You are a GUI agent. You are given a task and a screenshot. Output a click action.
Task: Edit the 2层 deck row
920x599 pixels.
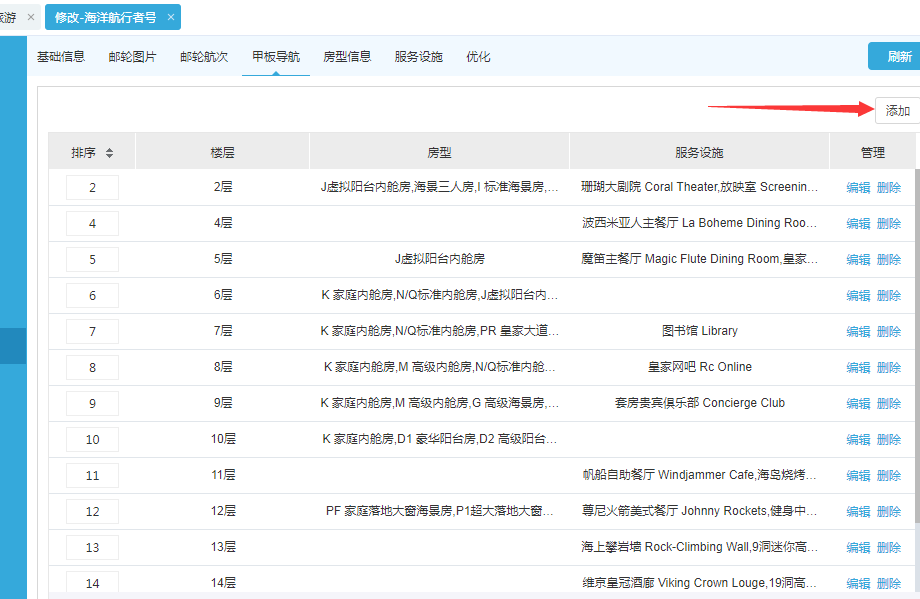coord(858,188)
